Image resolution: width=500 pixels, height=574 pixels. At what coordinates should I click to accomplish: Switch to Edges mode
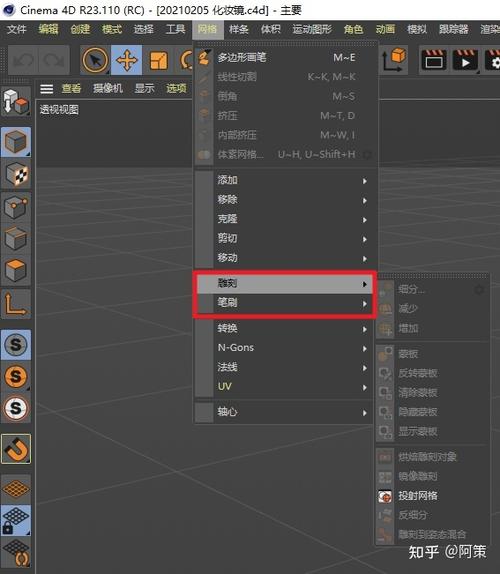[16, 238]
